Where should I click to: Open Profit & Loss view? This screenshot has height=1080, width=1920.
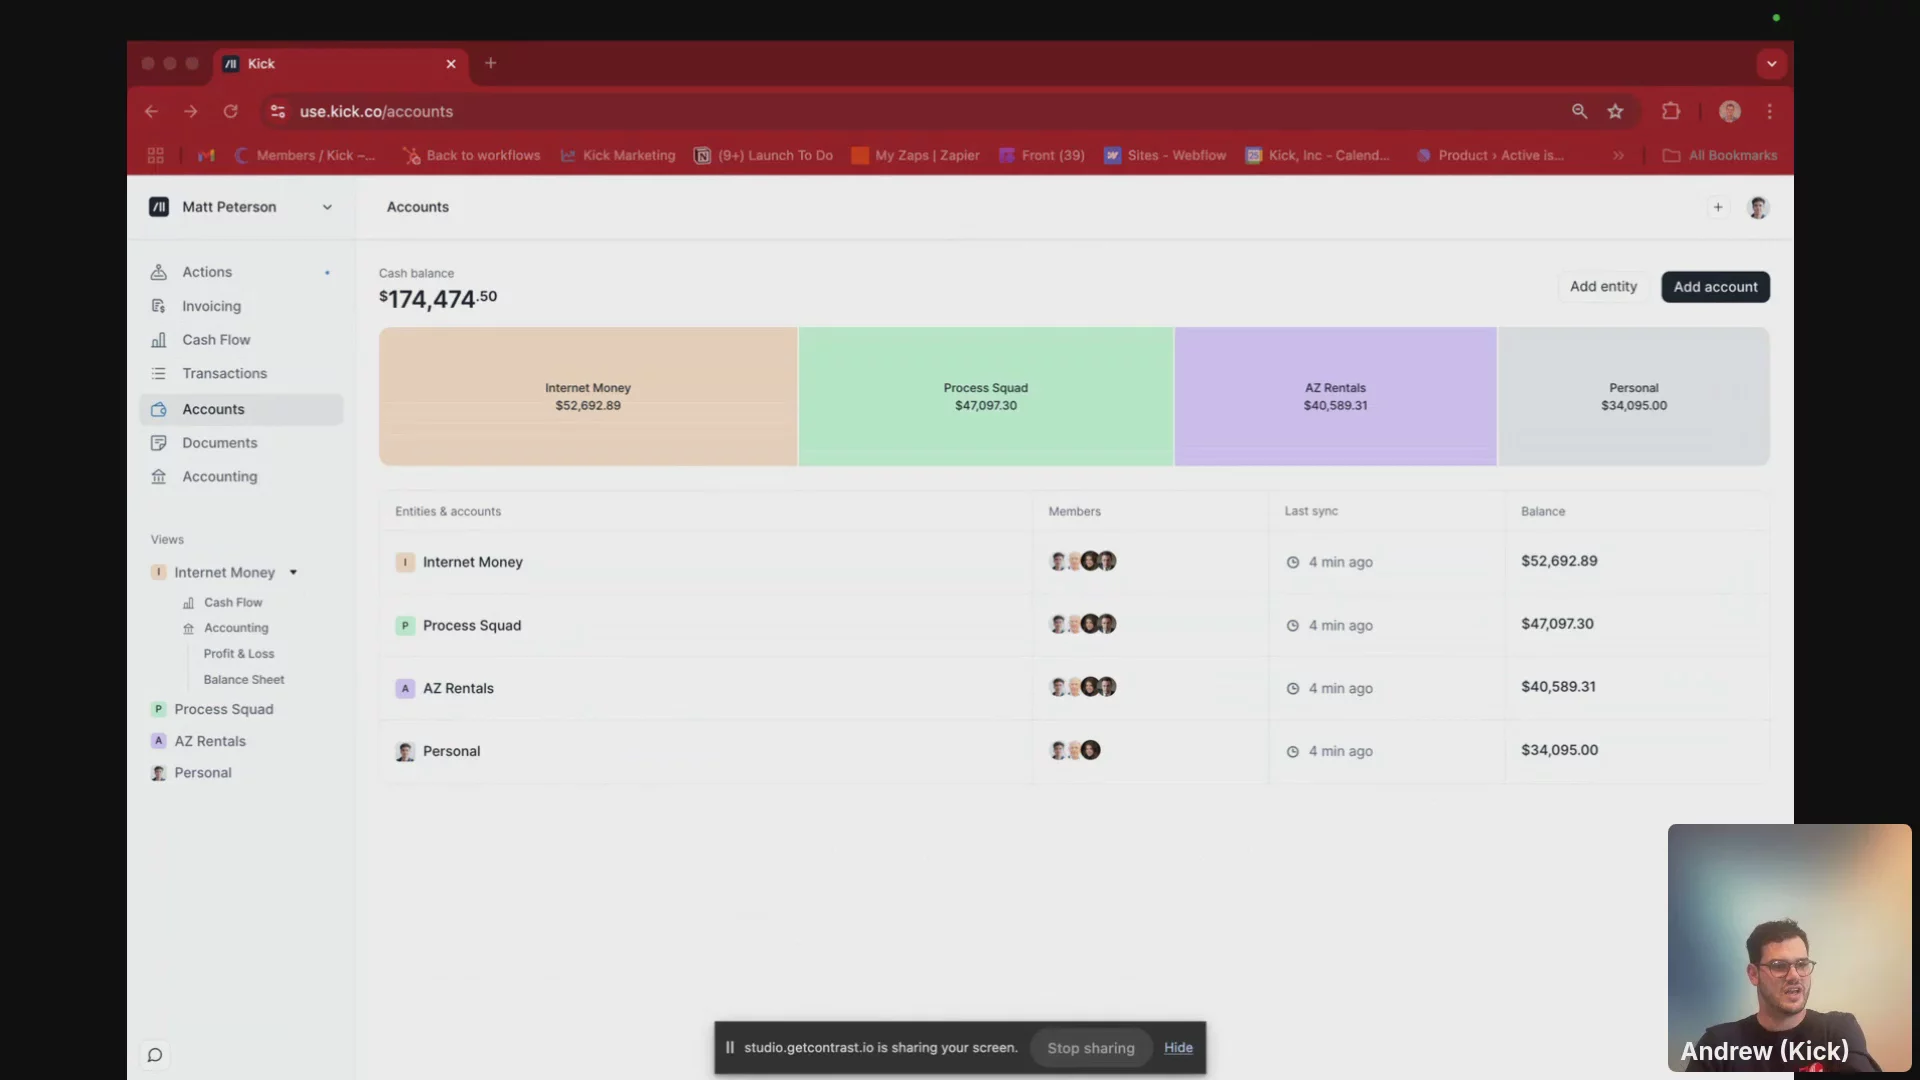[239, 654]
